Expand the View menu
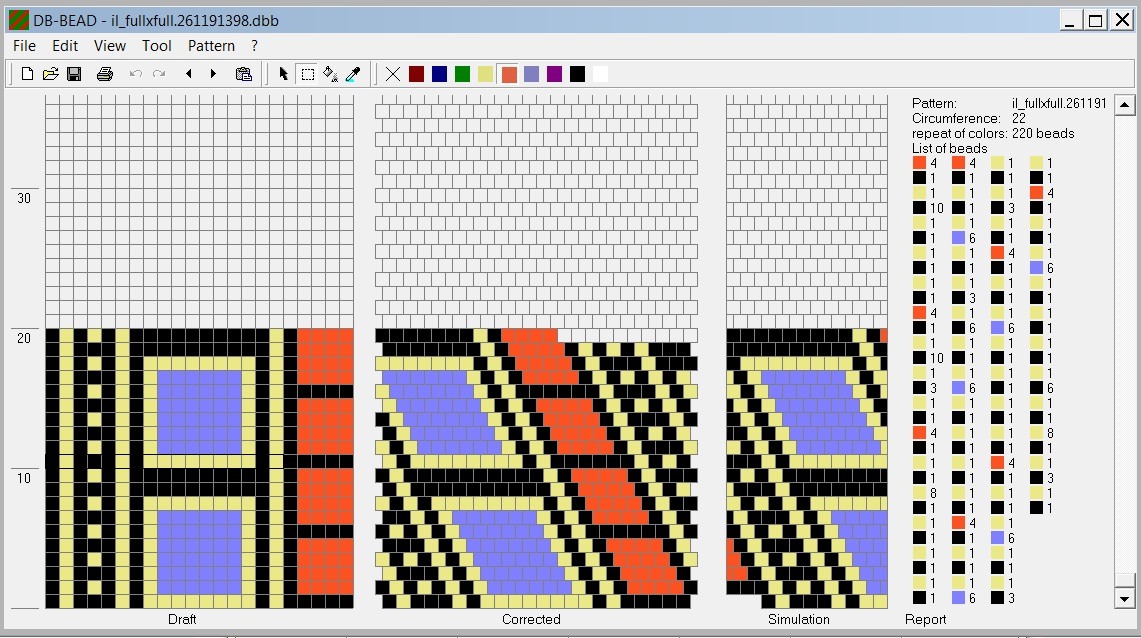The image size is (1141, 638). point(110,46)
